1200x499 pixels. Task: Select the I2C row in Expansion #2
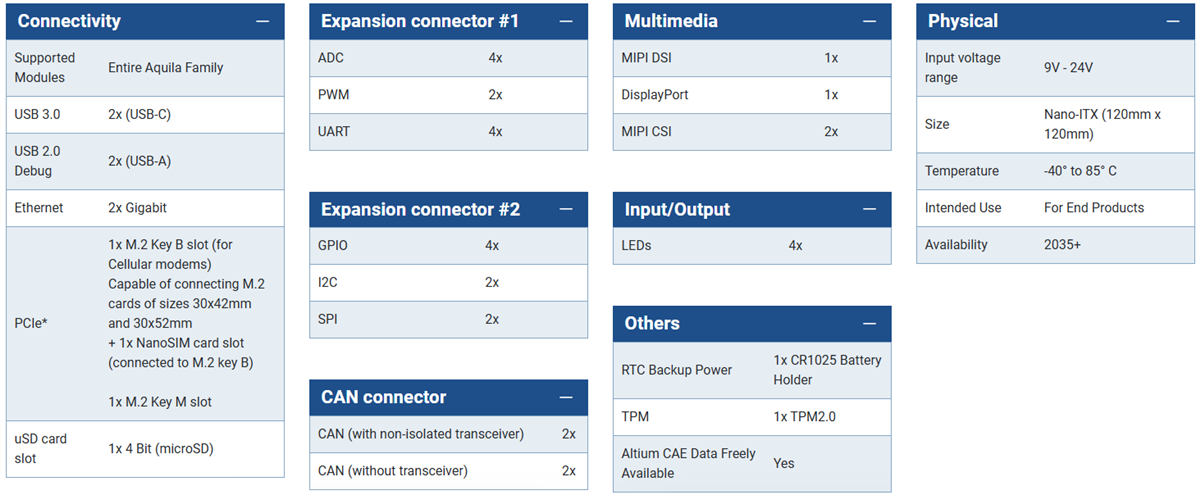(x=448, y=283)
